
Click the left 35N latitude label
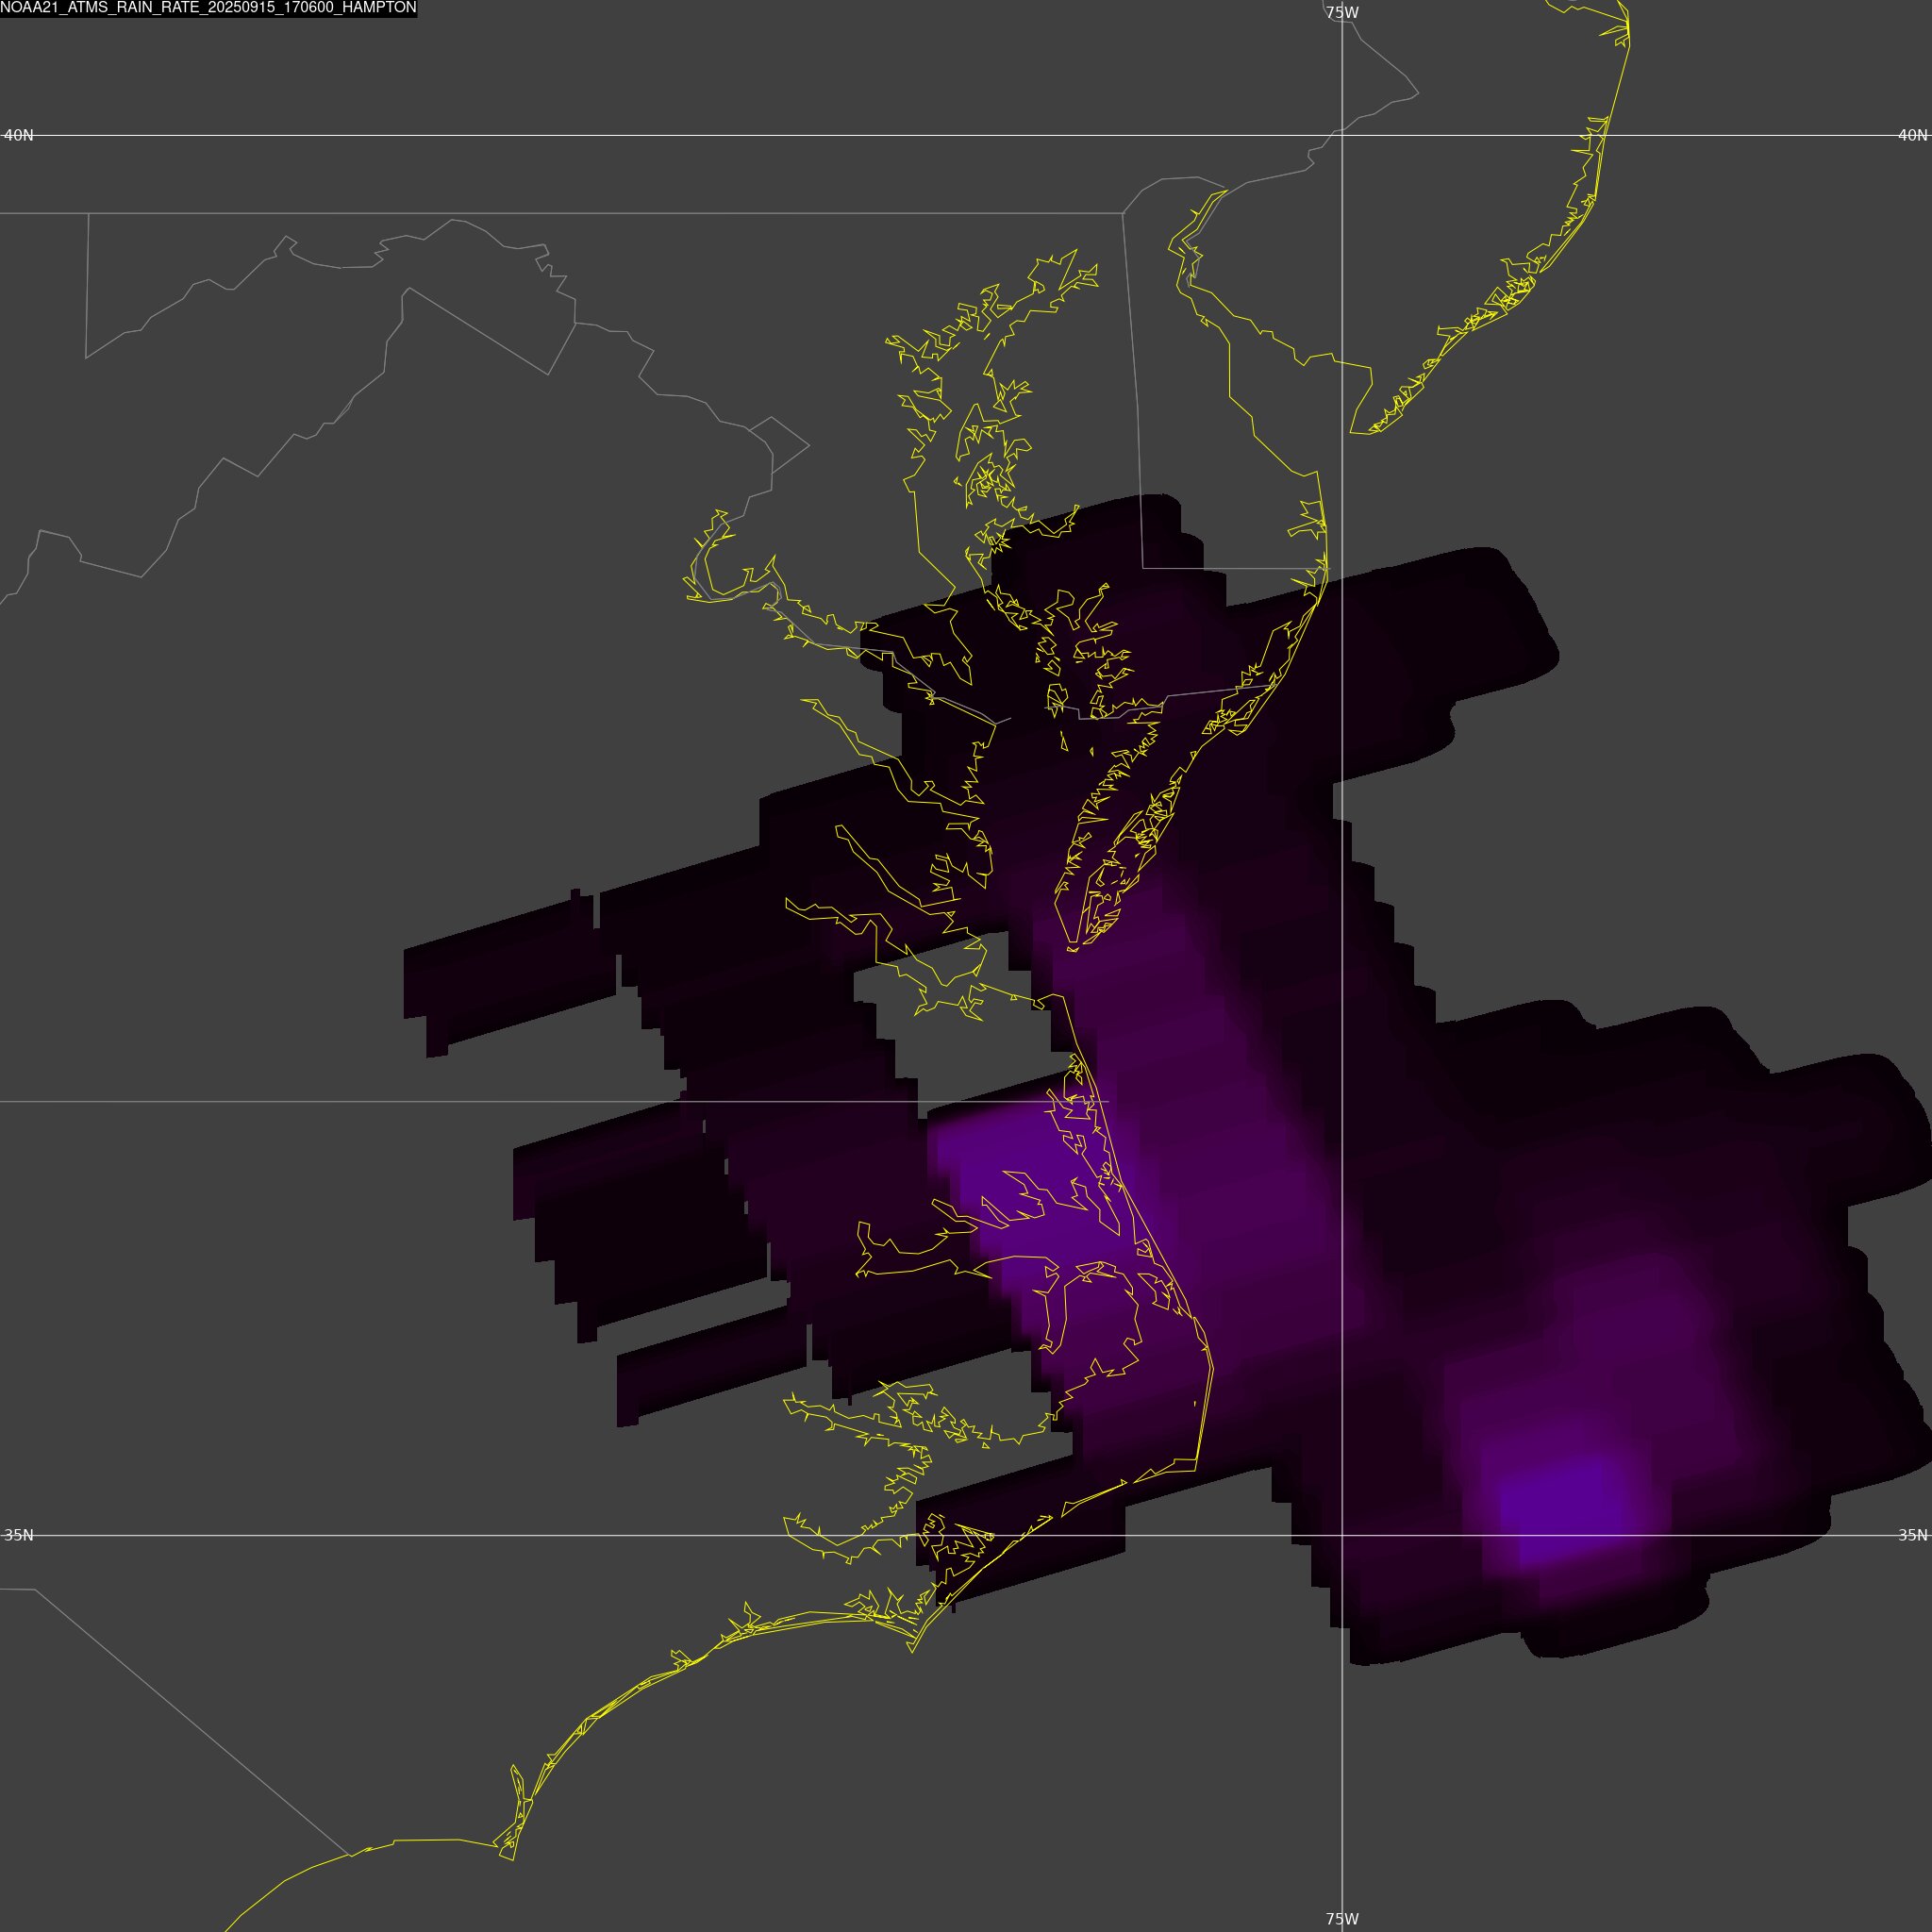(x=19, y=1535)
